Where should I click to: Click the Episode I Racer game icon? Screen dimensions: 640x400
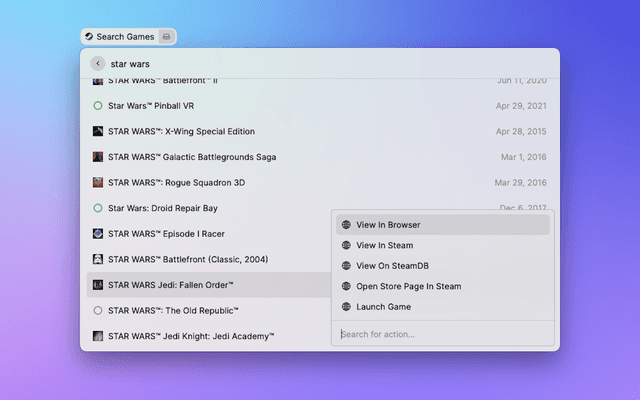[x=98, y=234]
